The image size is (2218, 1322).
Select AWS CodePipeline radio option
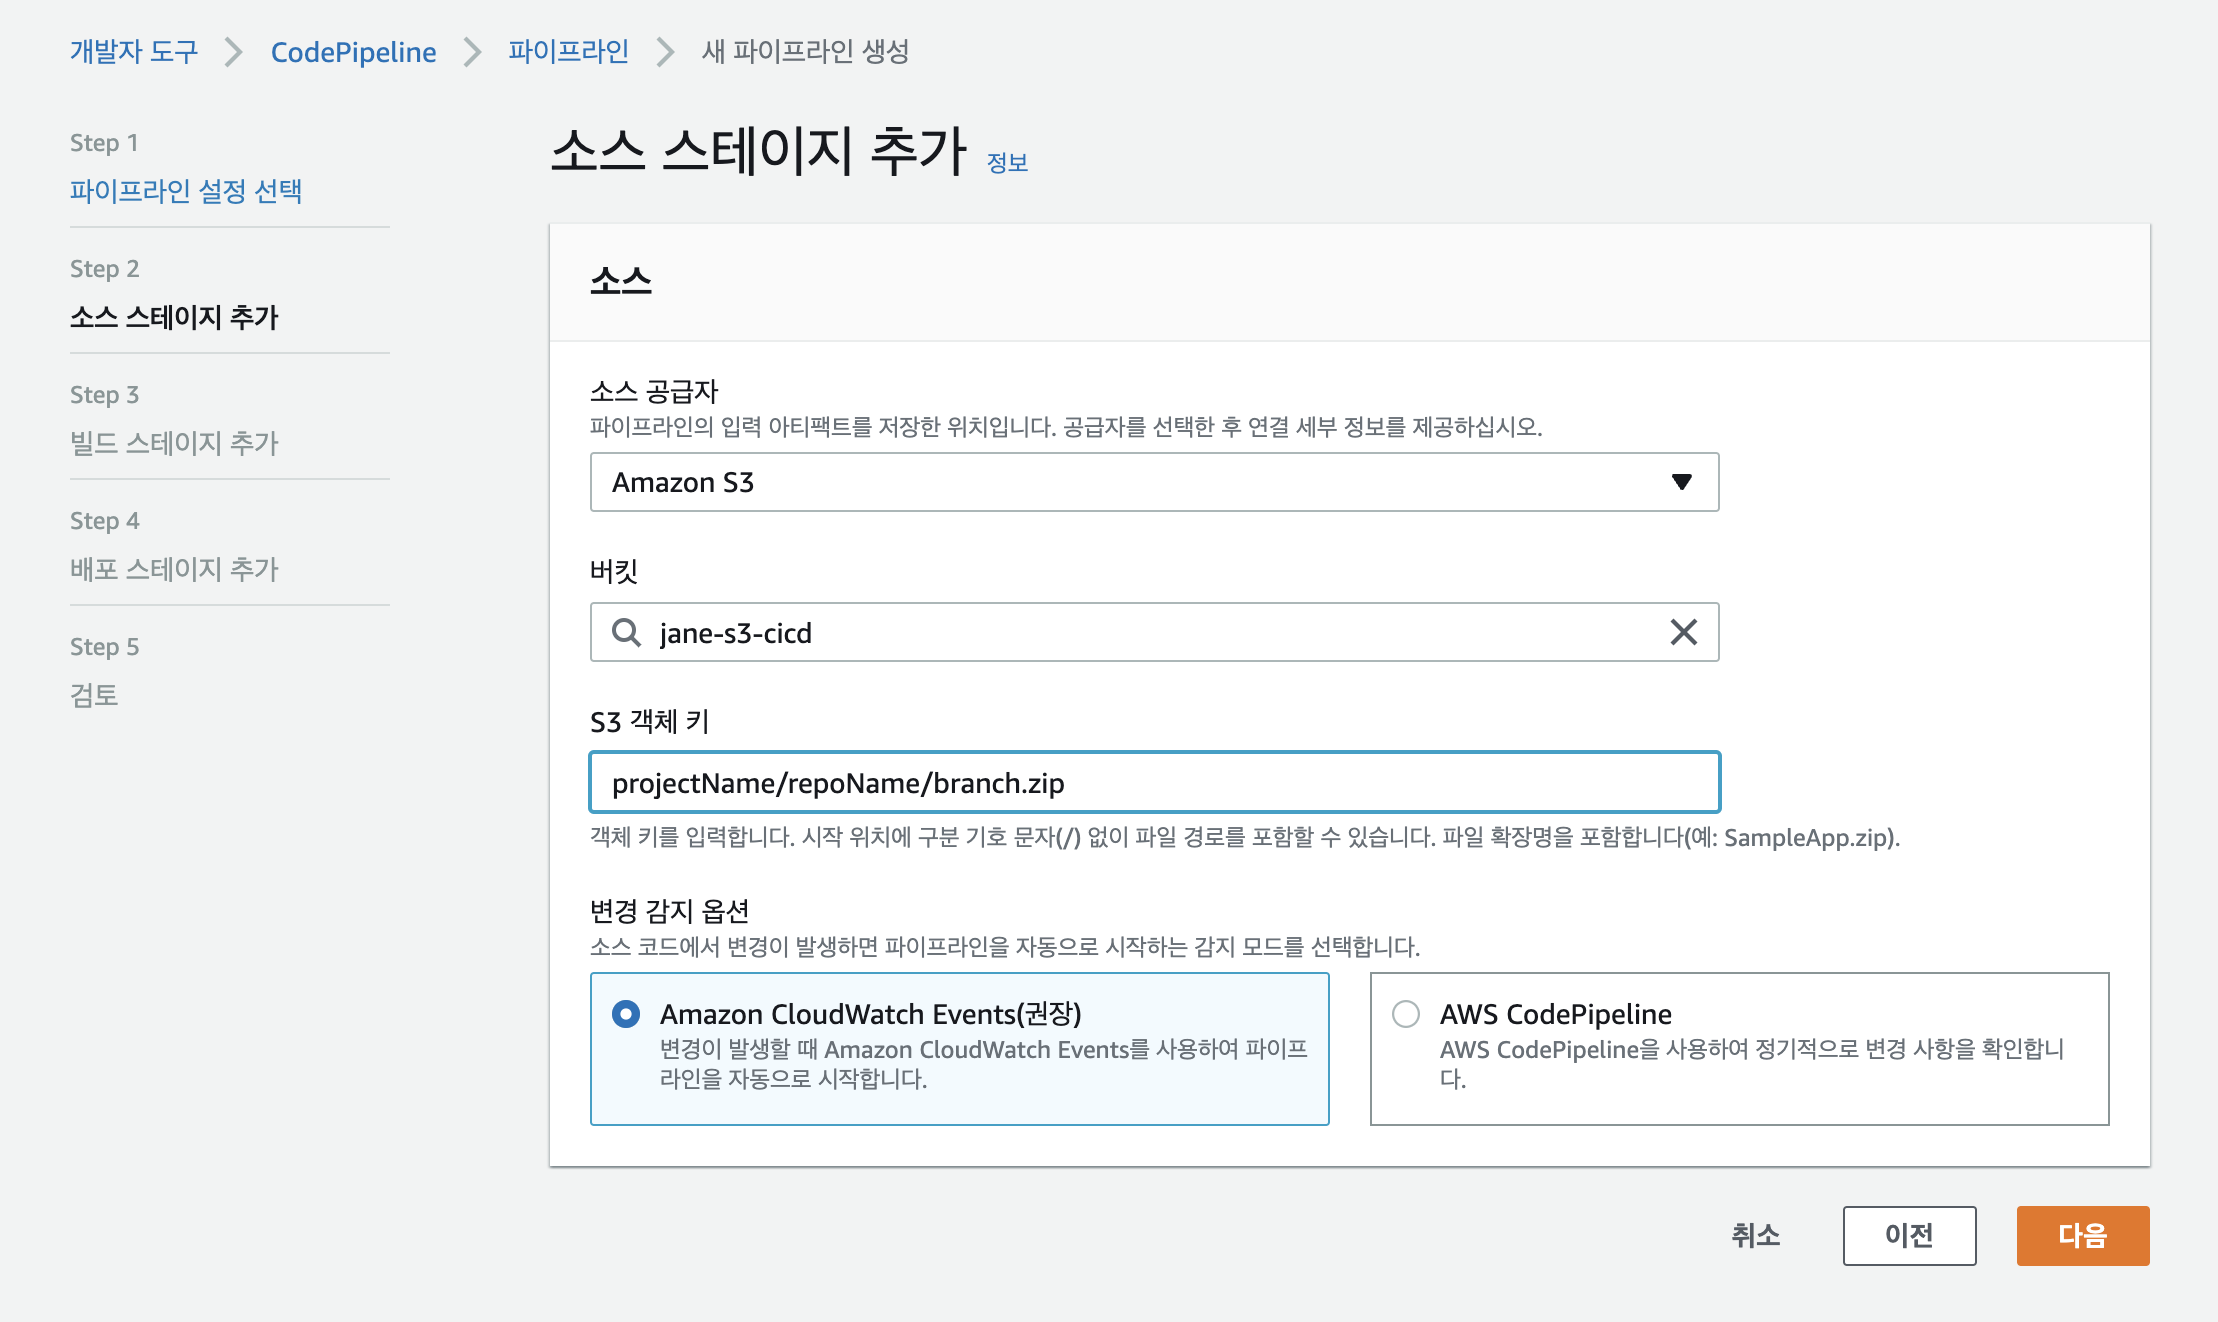pos(1406,1014)
